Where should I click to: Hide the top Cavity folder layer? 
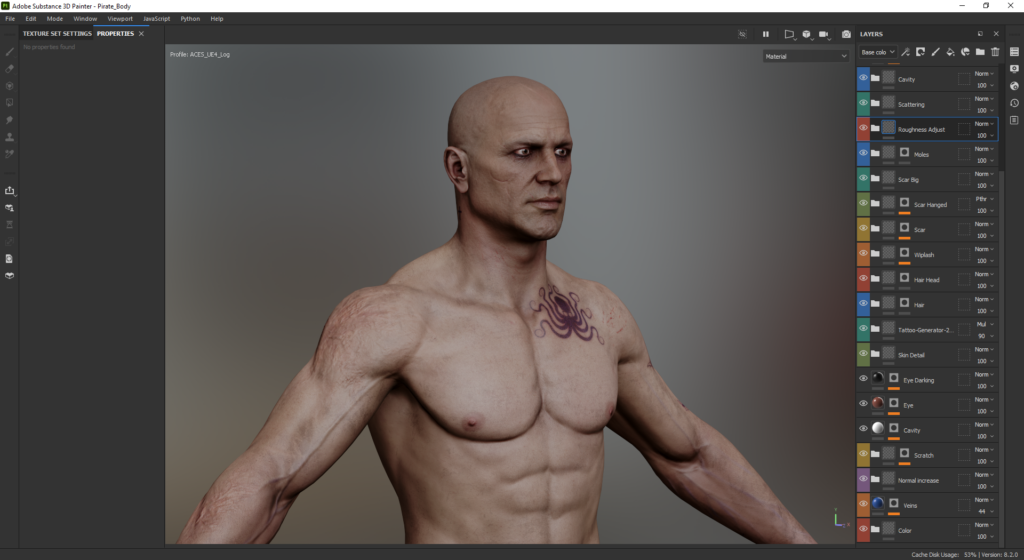pos(863,78)
